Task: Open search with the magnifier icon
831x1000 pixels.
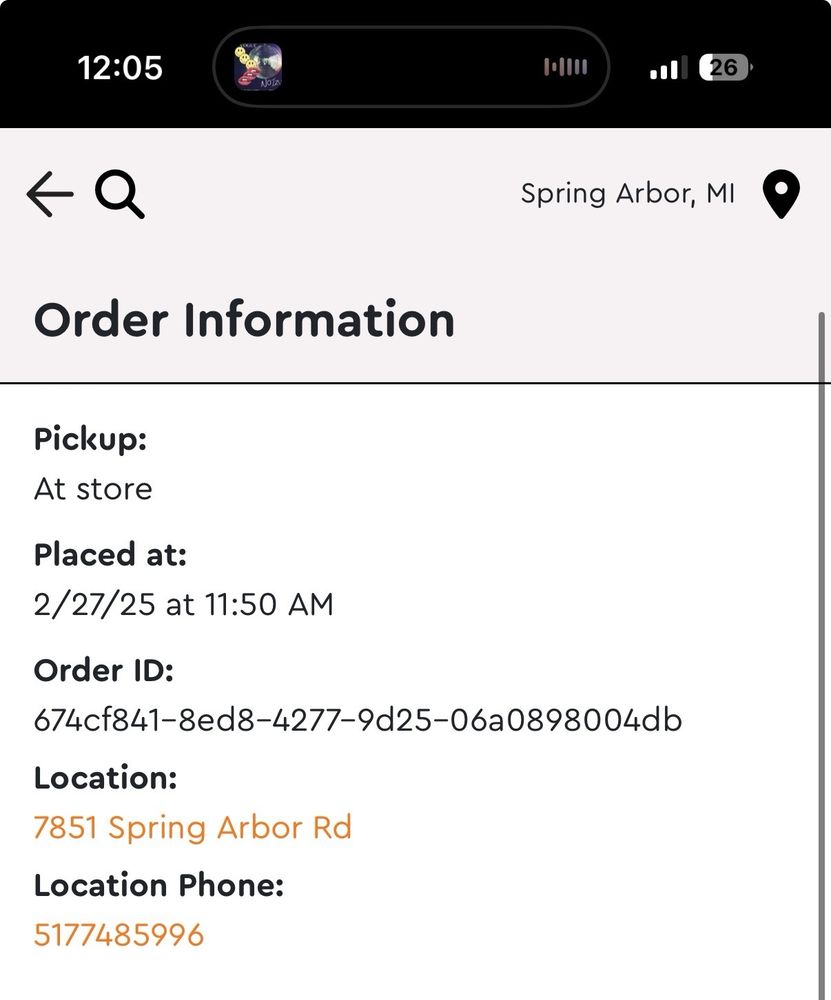Action: [x=120, y=194]
